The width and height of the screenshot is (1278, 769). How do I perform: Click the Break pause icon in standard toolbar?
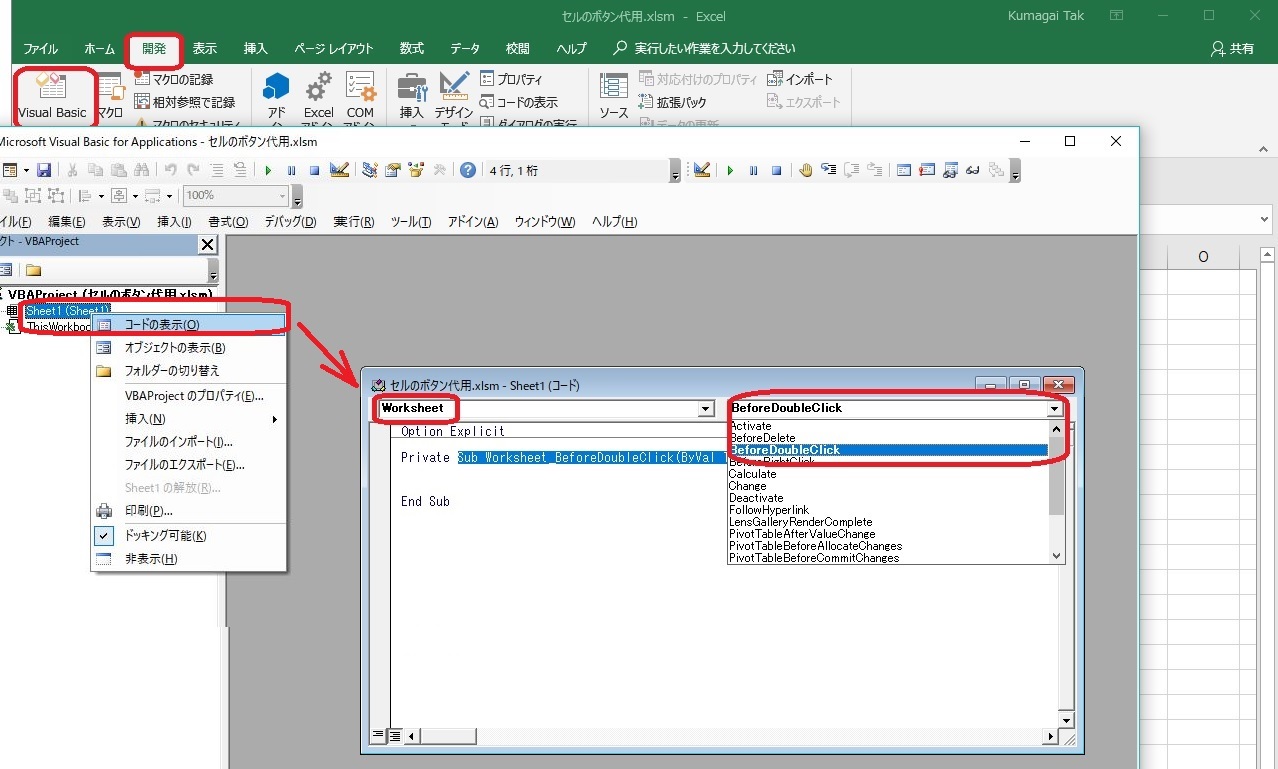click(x=291, y=170)
